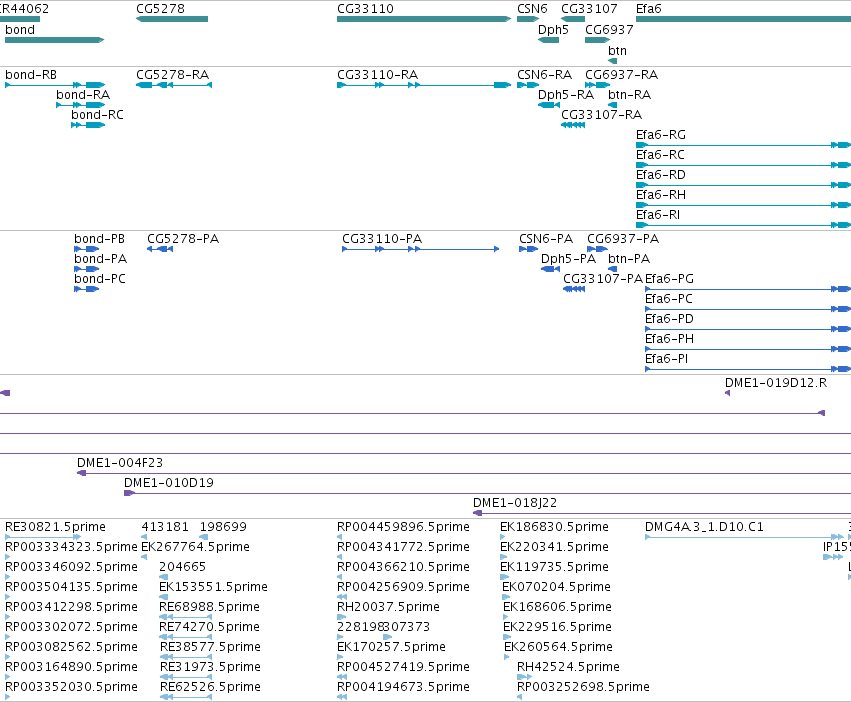Click the bond-PA protein label
Image resolution: width=851 pixels, height=702 pixels.
point(100,259)
